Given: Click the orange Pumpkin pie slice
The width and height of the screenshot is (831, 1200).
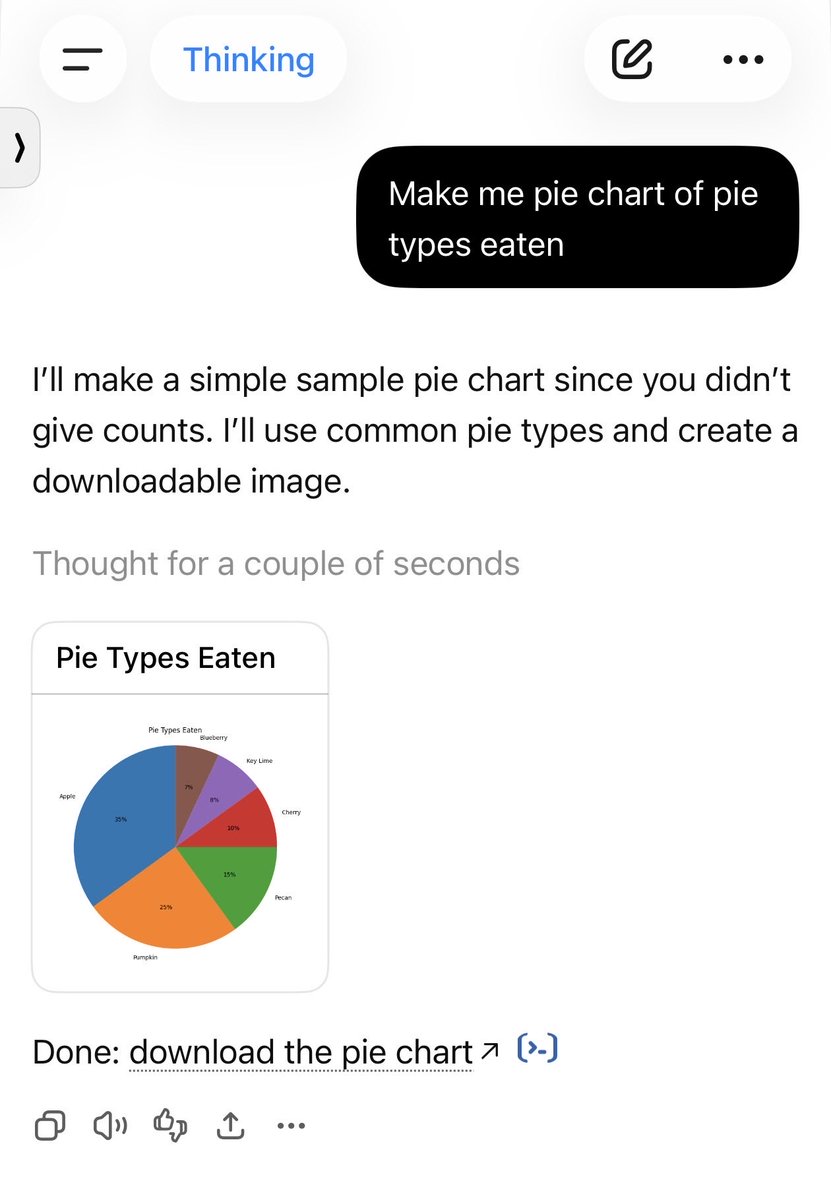Looking at the screenshot, I should click(x=172, y=900).
